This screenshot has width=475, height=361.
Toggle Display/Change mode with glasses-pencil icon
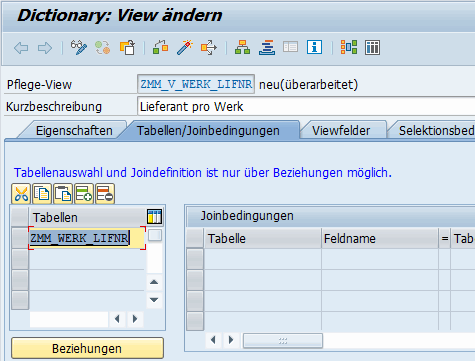click(x=79, y=47)
